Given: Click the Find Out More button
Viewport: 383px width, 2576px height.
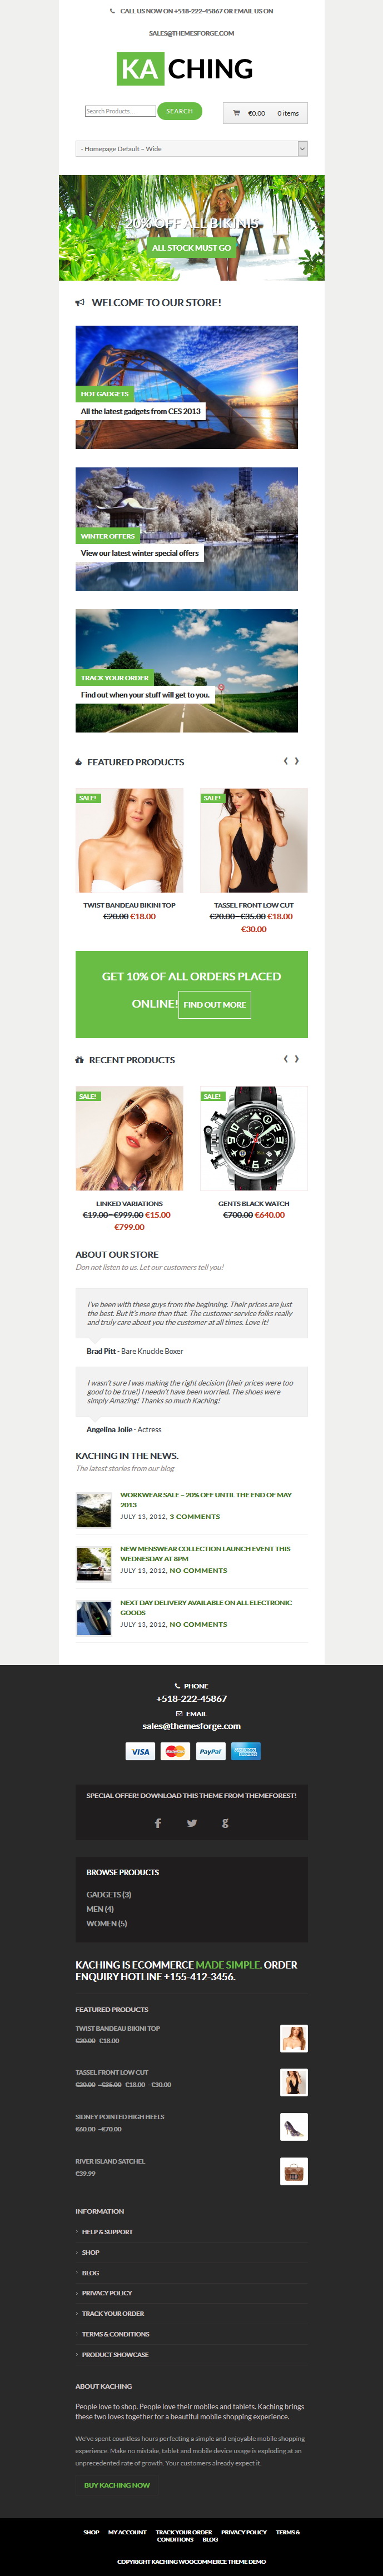Looking at the screenshot, I should click(214, 1005).
